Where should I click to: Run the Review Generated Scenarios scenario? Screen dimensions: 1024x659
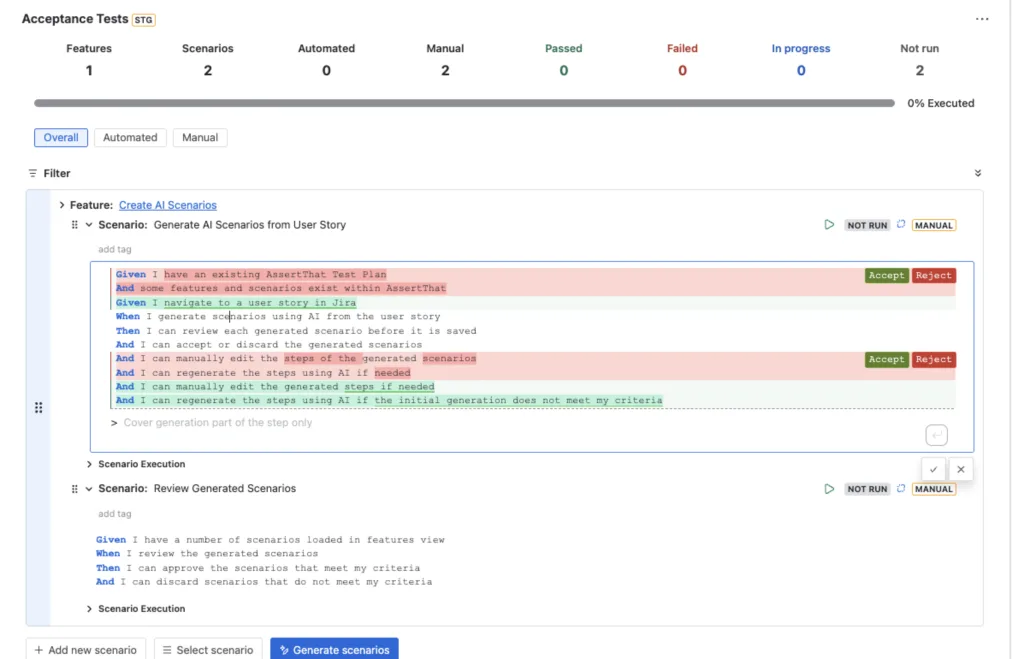pyautogui.click(x=829, y=489)
